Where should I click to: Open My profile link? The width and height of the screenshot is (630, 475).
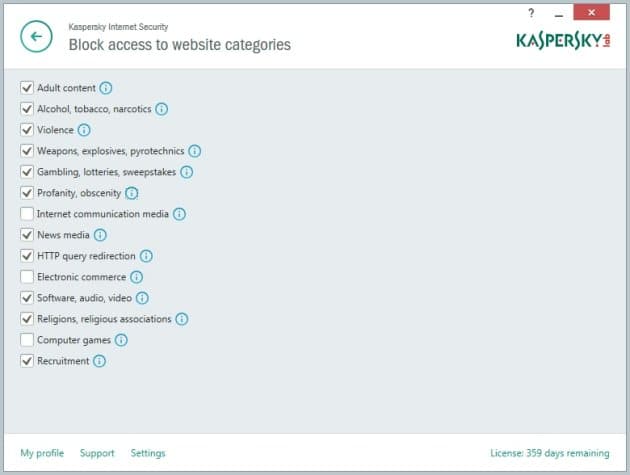(x=42, y=453)
